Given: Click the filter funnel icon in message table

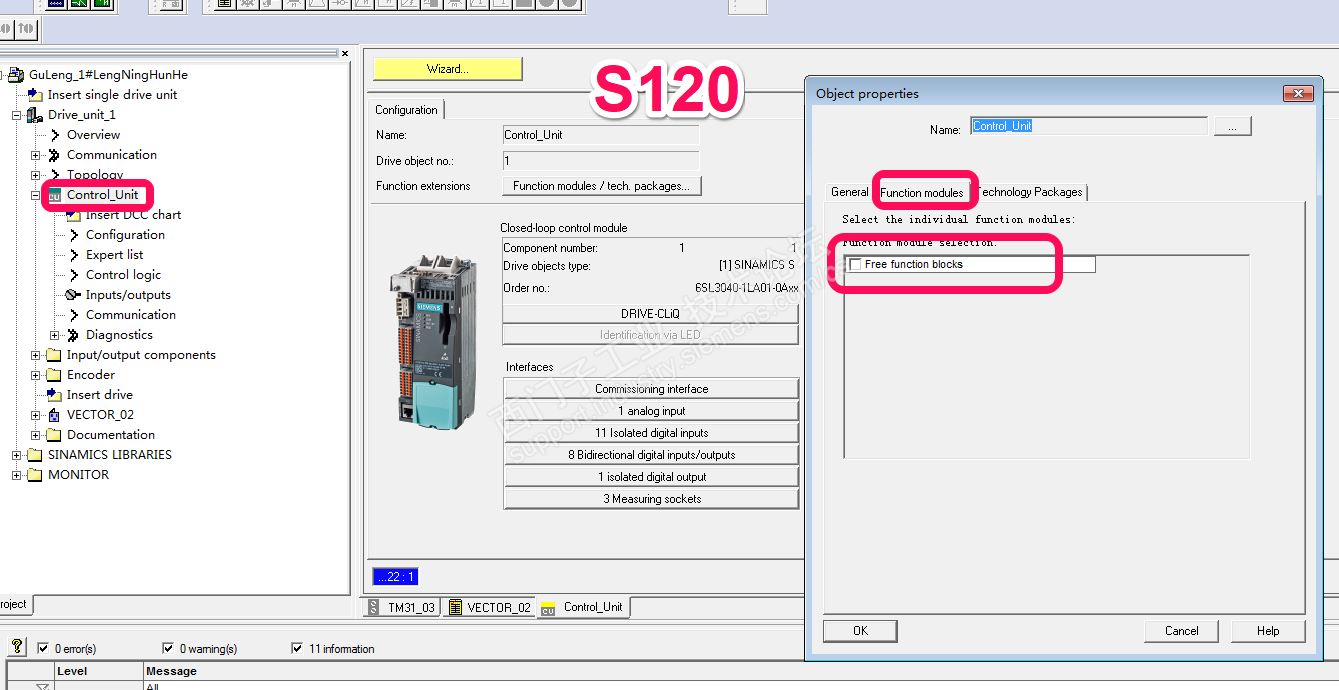Looking at the screenshot, I should 43,686.
